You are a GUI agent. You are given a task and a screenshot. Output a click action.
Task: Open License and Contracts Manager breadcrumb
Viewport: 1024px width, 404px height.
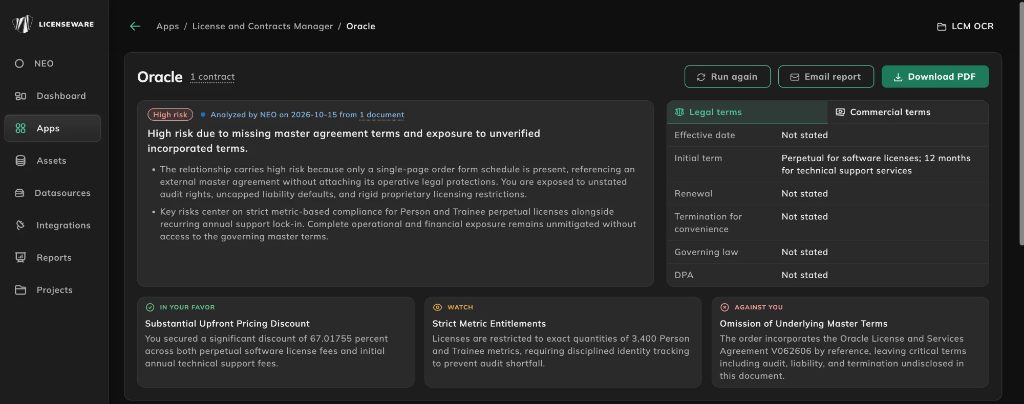click(262, 26)
